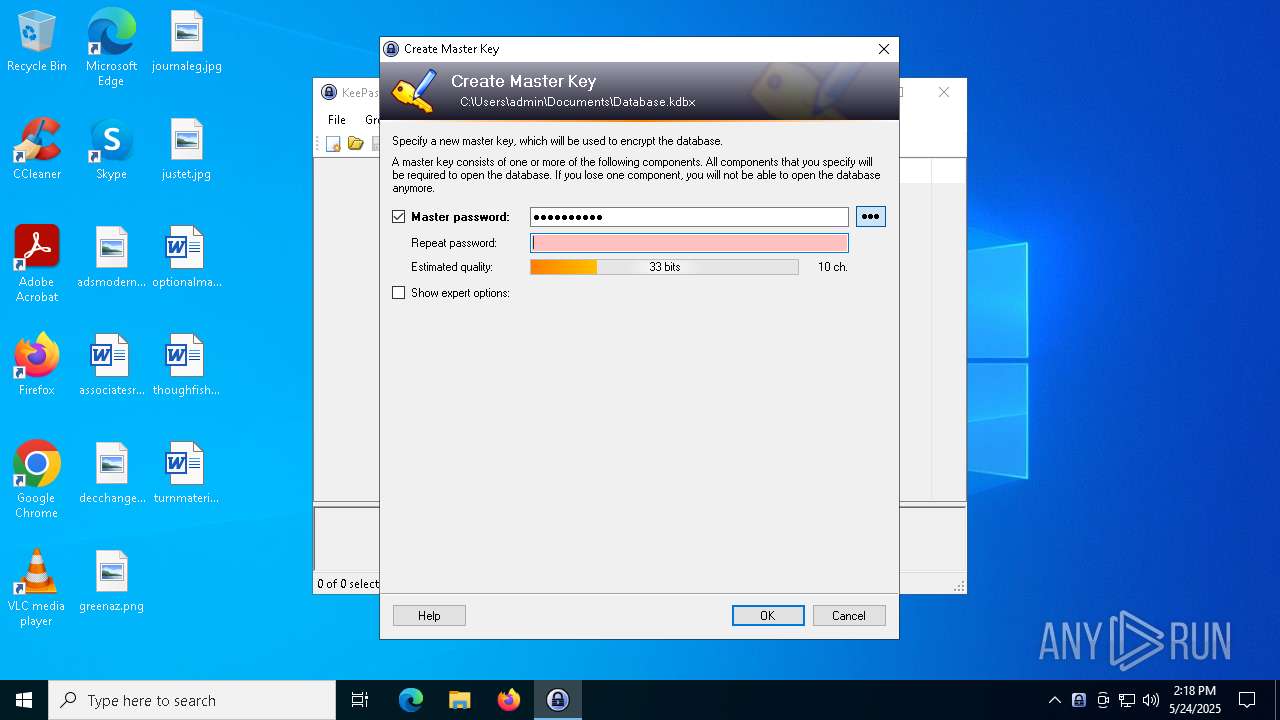Close the KeePass main window
Screen dimensions: 1280x720
tap(943, 92)
